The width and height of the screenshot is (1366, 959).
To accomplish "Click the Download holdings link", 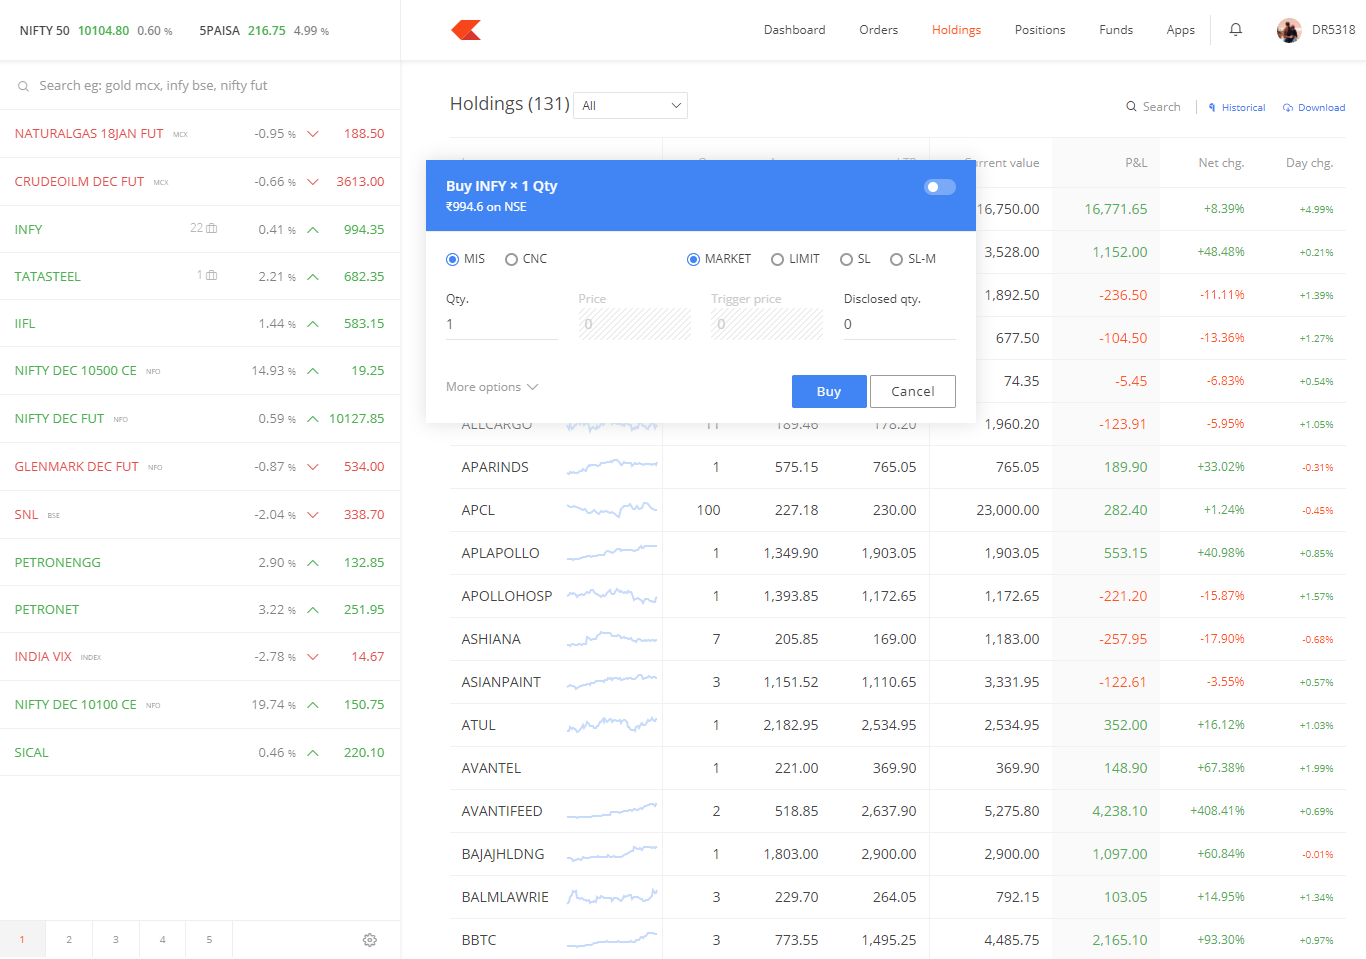I will click(1314, 107).
